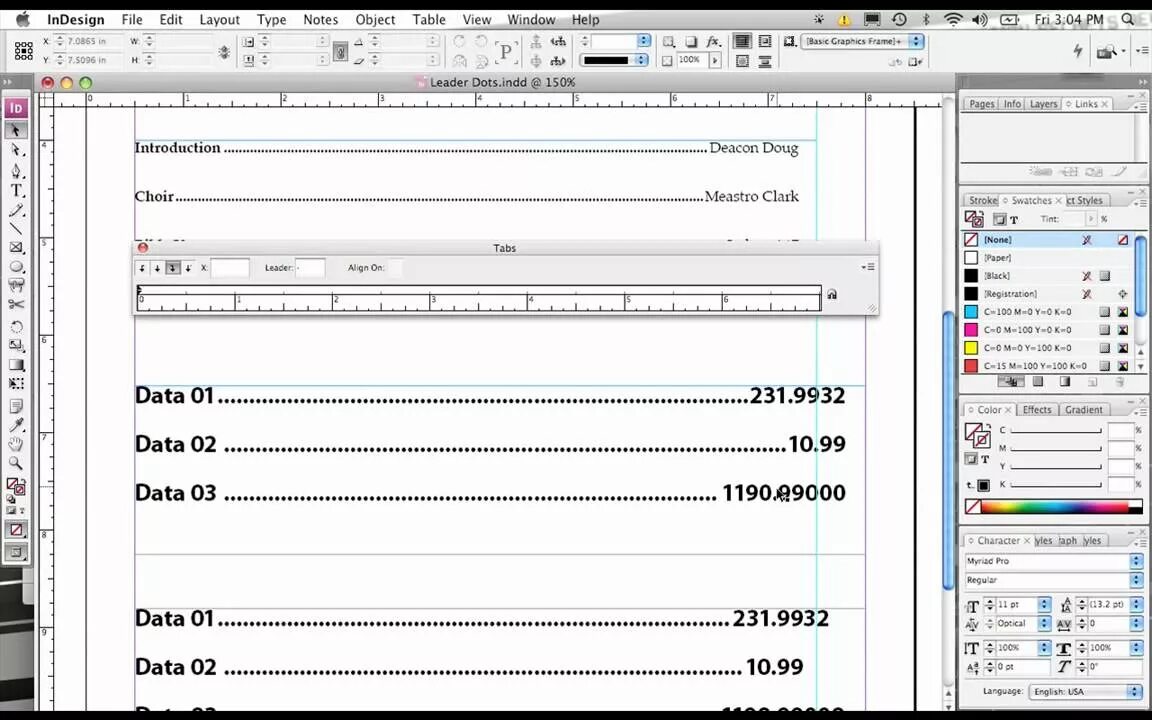Screen dimensions: 1152x720
Task: Select left-justified tab button in Tabs panel
Action: [142, 268]
